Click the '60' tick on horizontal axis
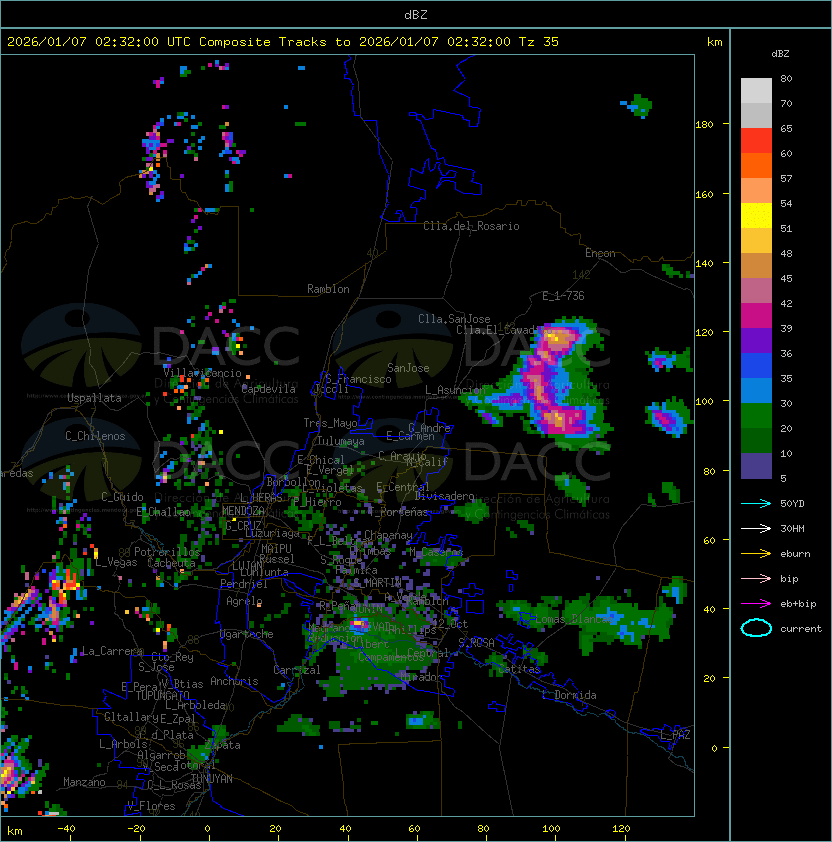 (x=414, y=829)
